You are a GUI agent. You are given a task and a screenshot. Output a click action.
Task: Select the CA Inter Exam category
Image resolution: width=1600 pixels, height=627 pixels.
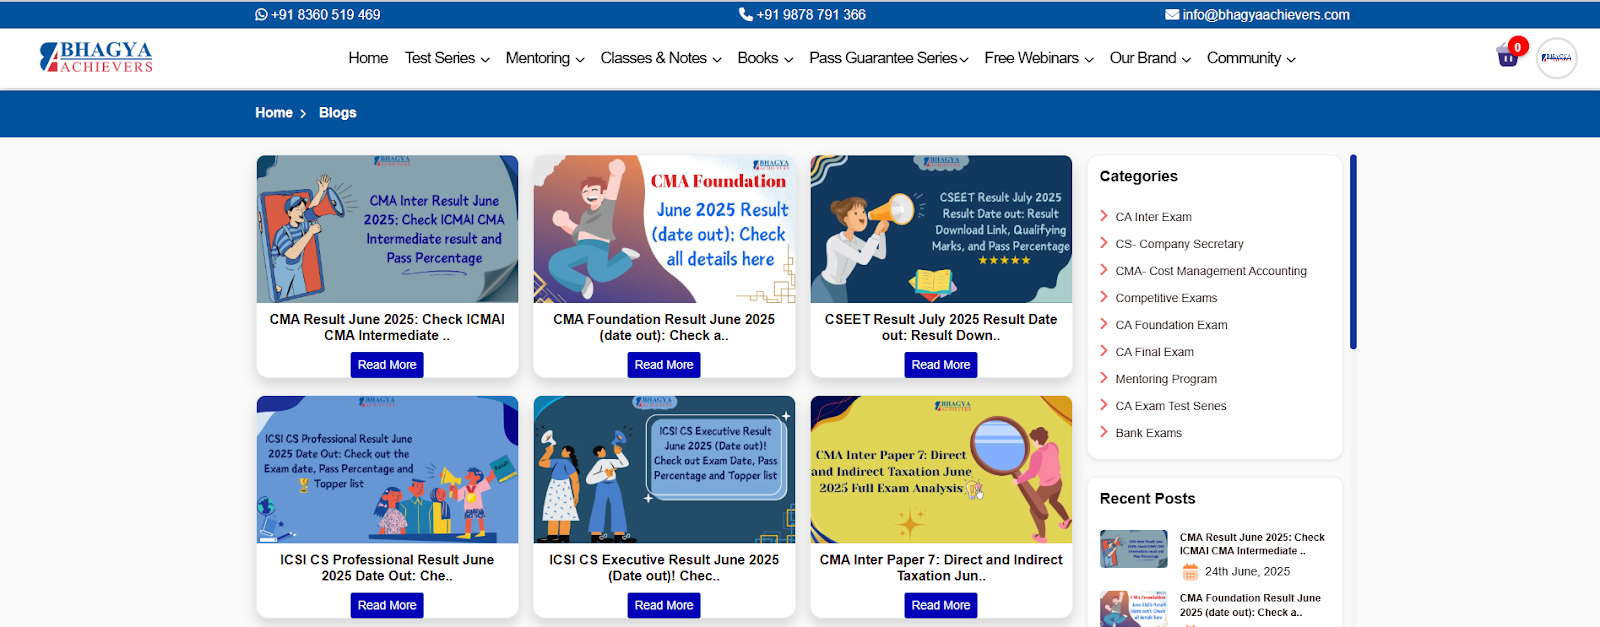[1153, 217]
